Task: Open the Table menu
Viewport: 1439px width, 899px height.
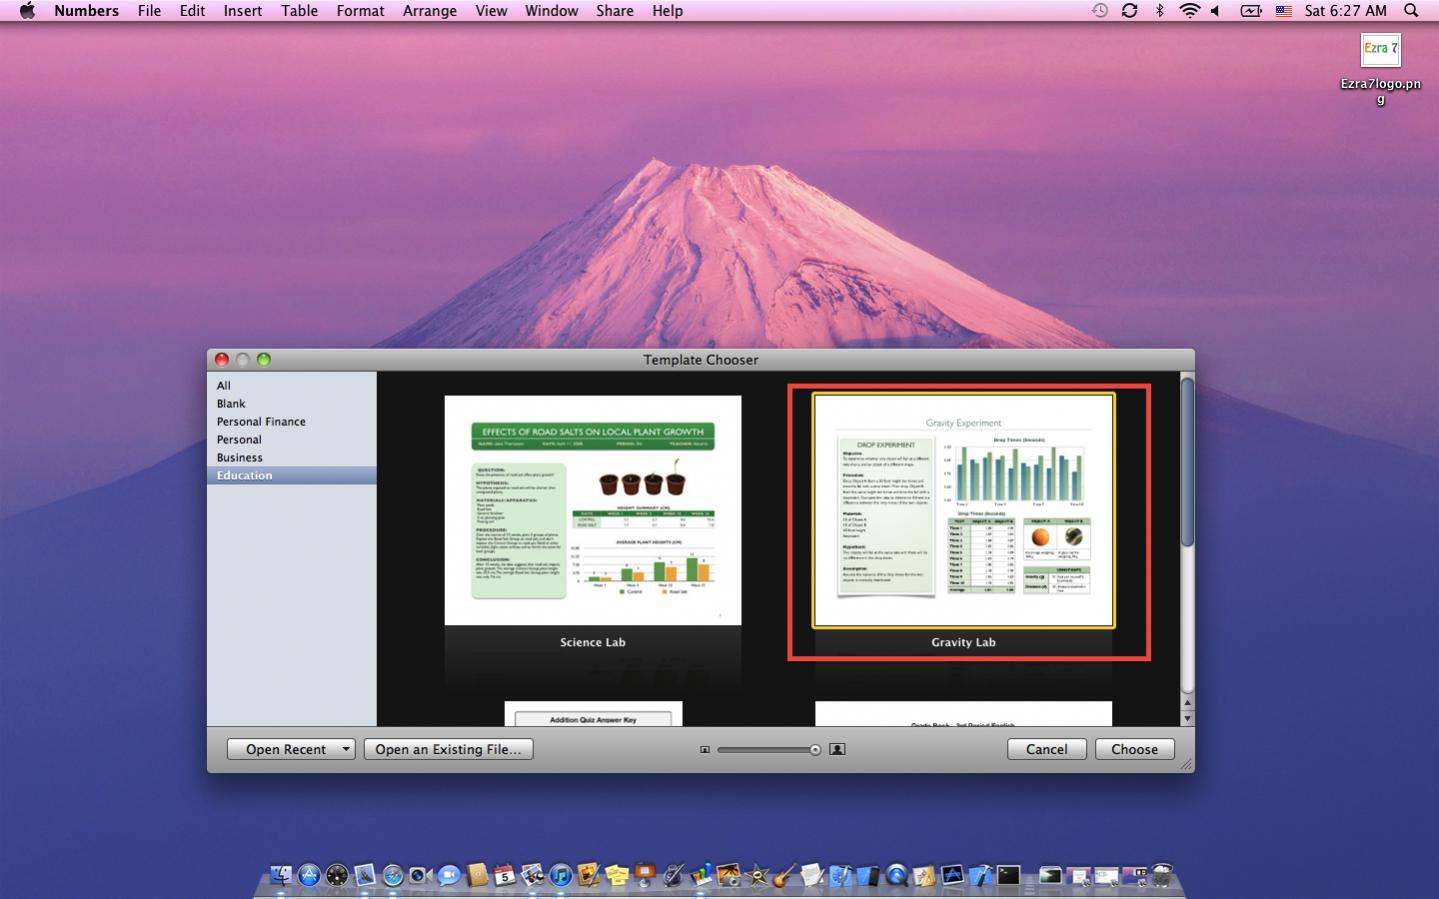Action: (x=299, y=10)
